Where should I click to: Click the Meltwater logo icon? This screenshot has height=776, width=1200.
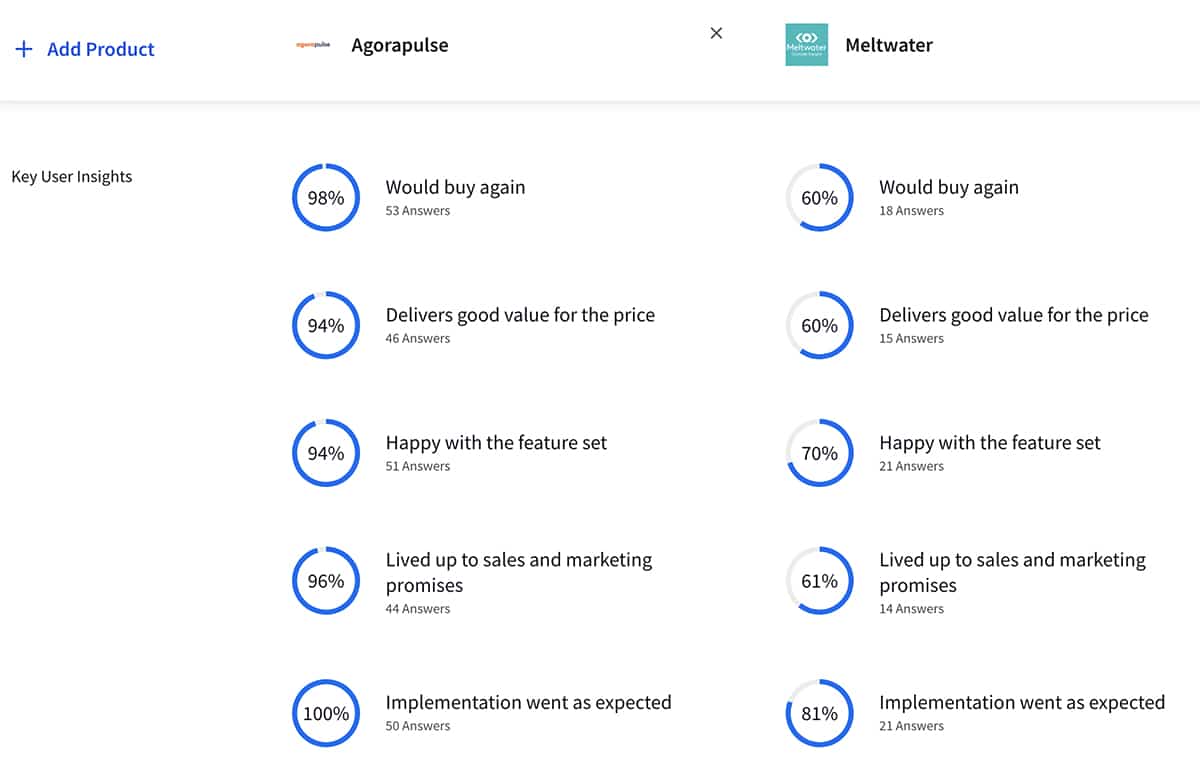(x=806, y=45)
